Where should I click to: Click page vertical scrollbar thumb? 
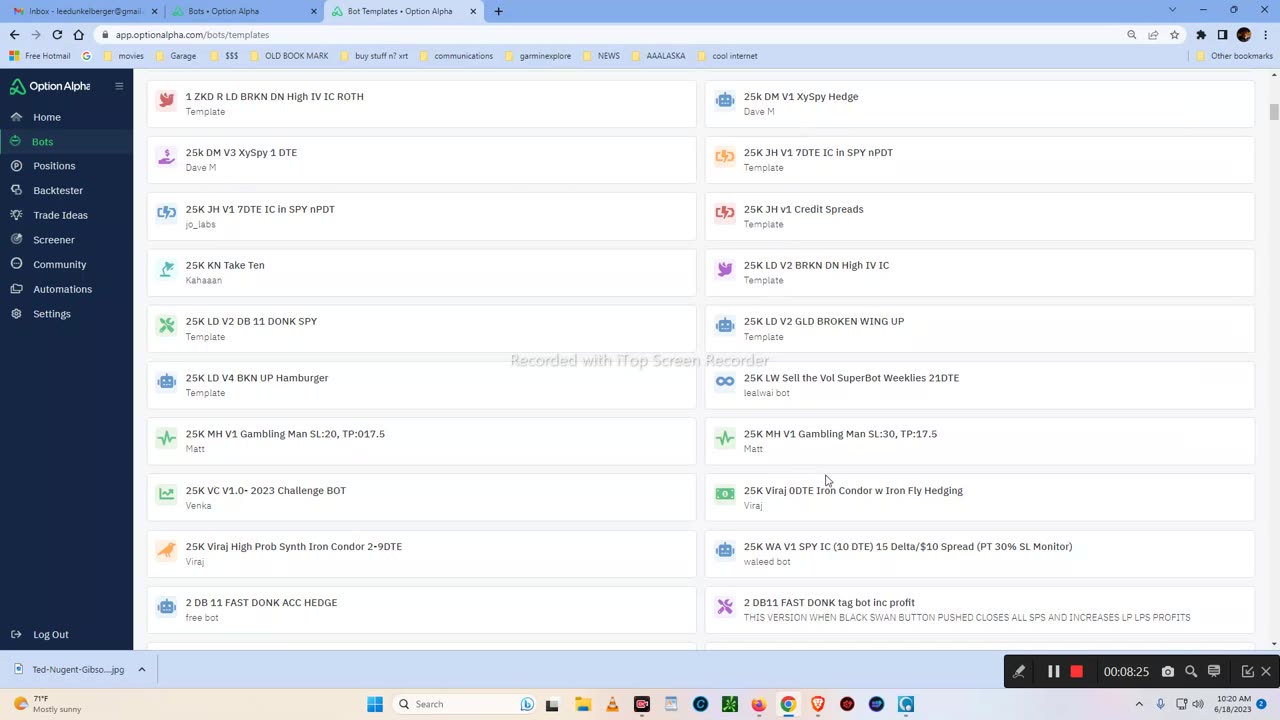[x=1274, y=111]
